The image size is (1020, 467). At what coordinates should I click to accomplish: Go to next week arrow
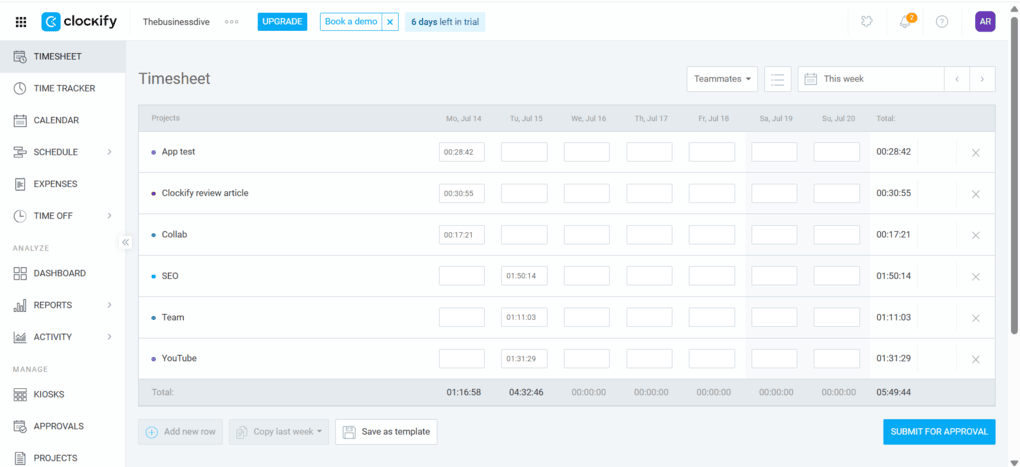point(982,79)
